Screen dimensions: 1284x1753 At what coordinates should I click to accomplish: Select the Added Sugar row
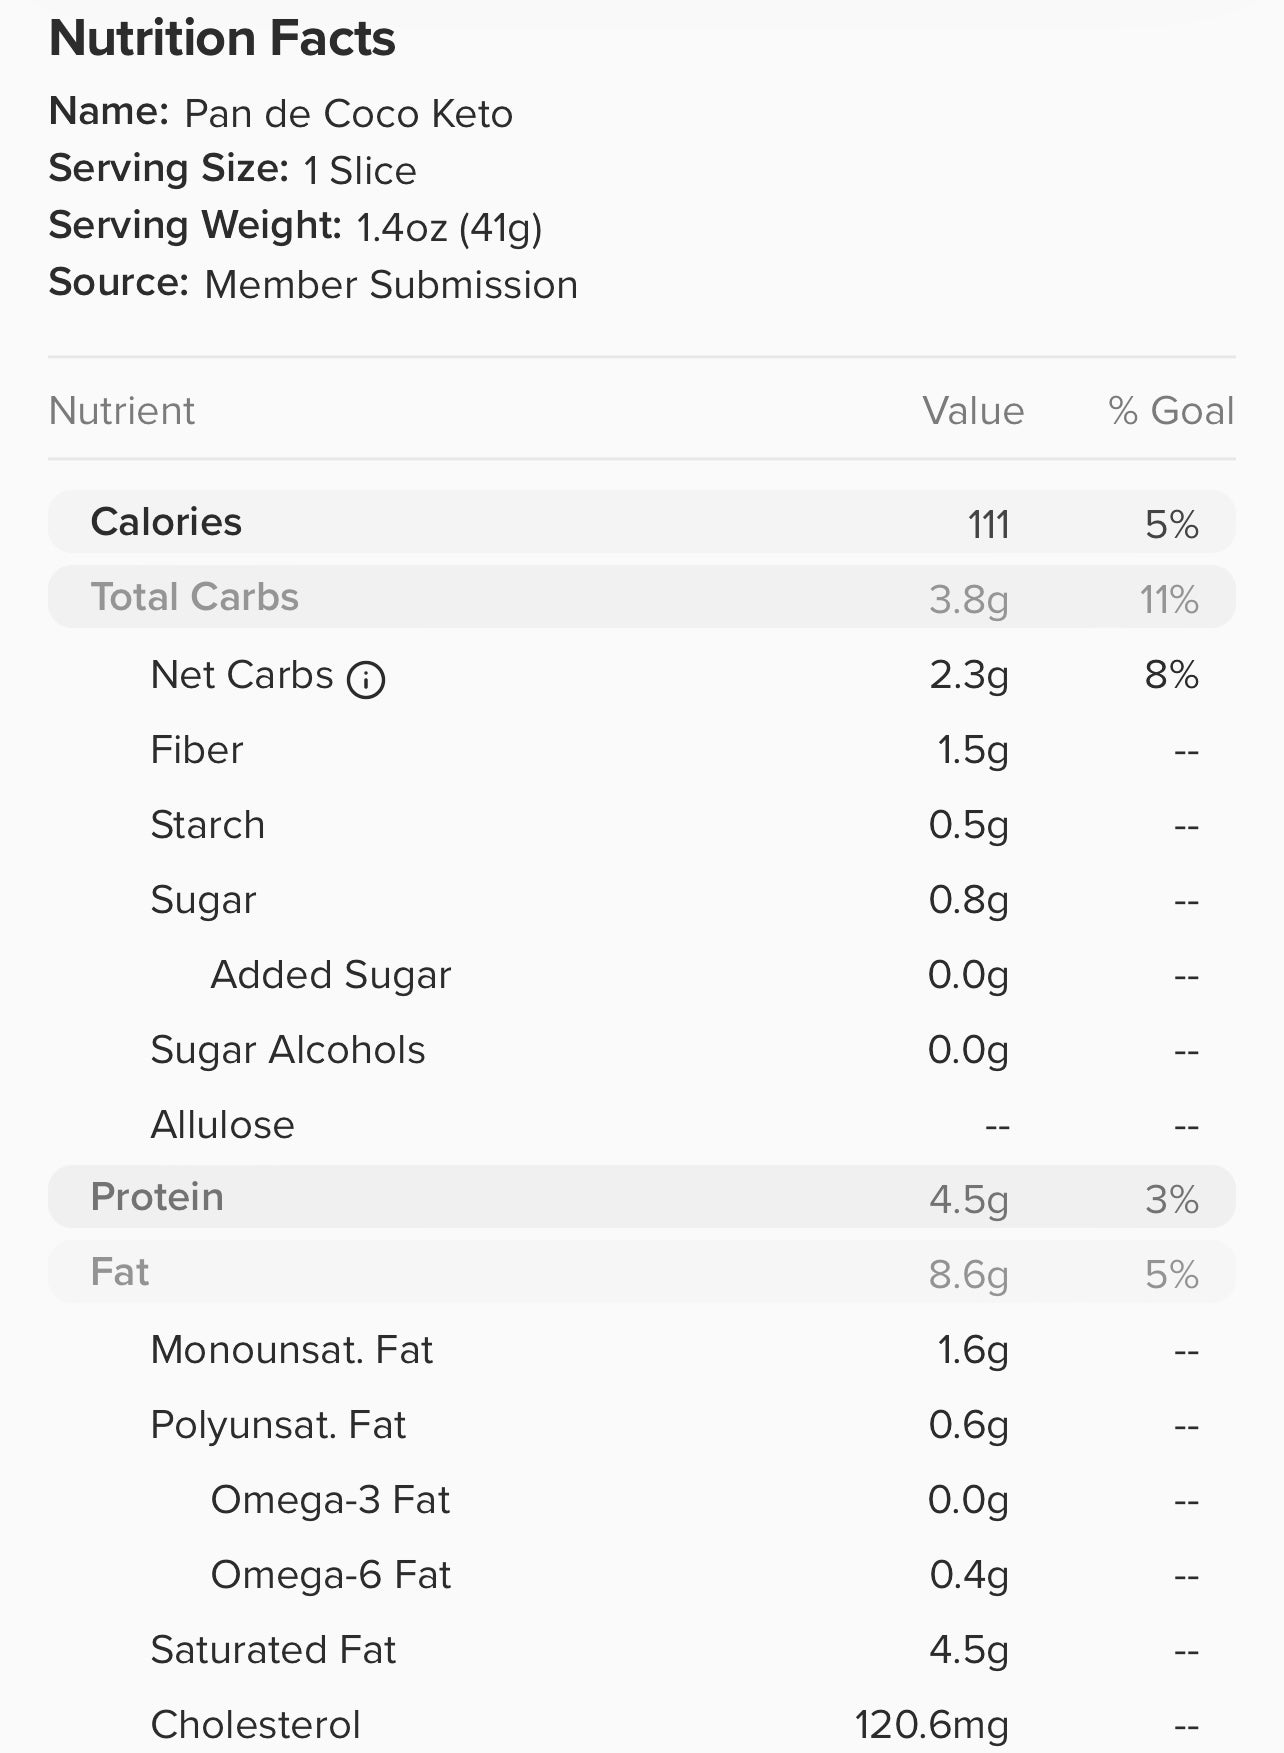point(642,975)
